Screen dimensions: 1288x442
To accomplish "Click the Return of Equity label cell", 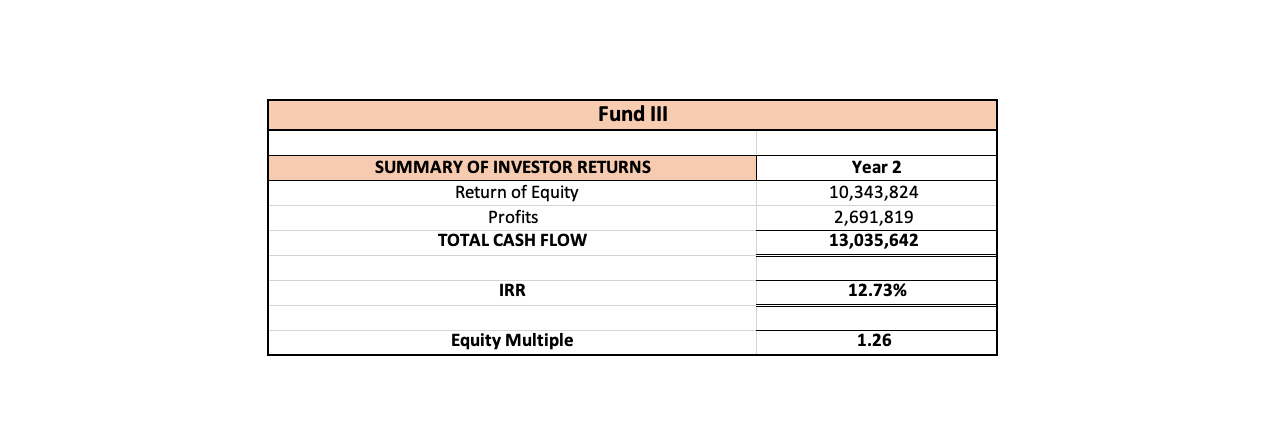I will 512,192.
